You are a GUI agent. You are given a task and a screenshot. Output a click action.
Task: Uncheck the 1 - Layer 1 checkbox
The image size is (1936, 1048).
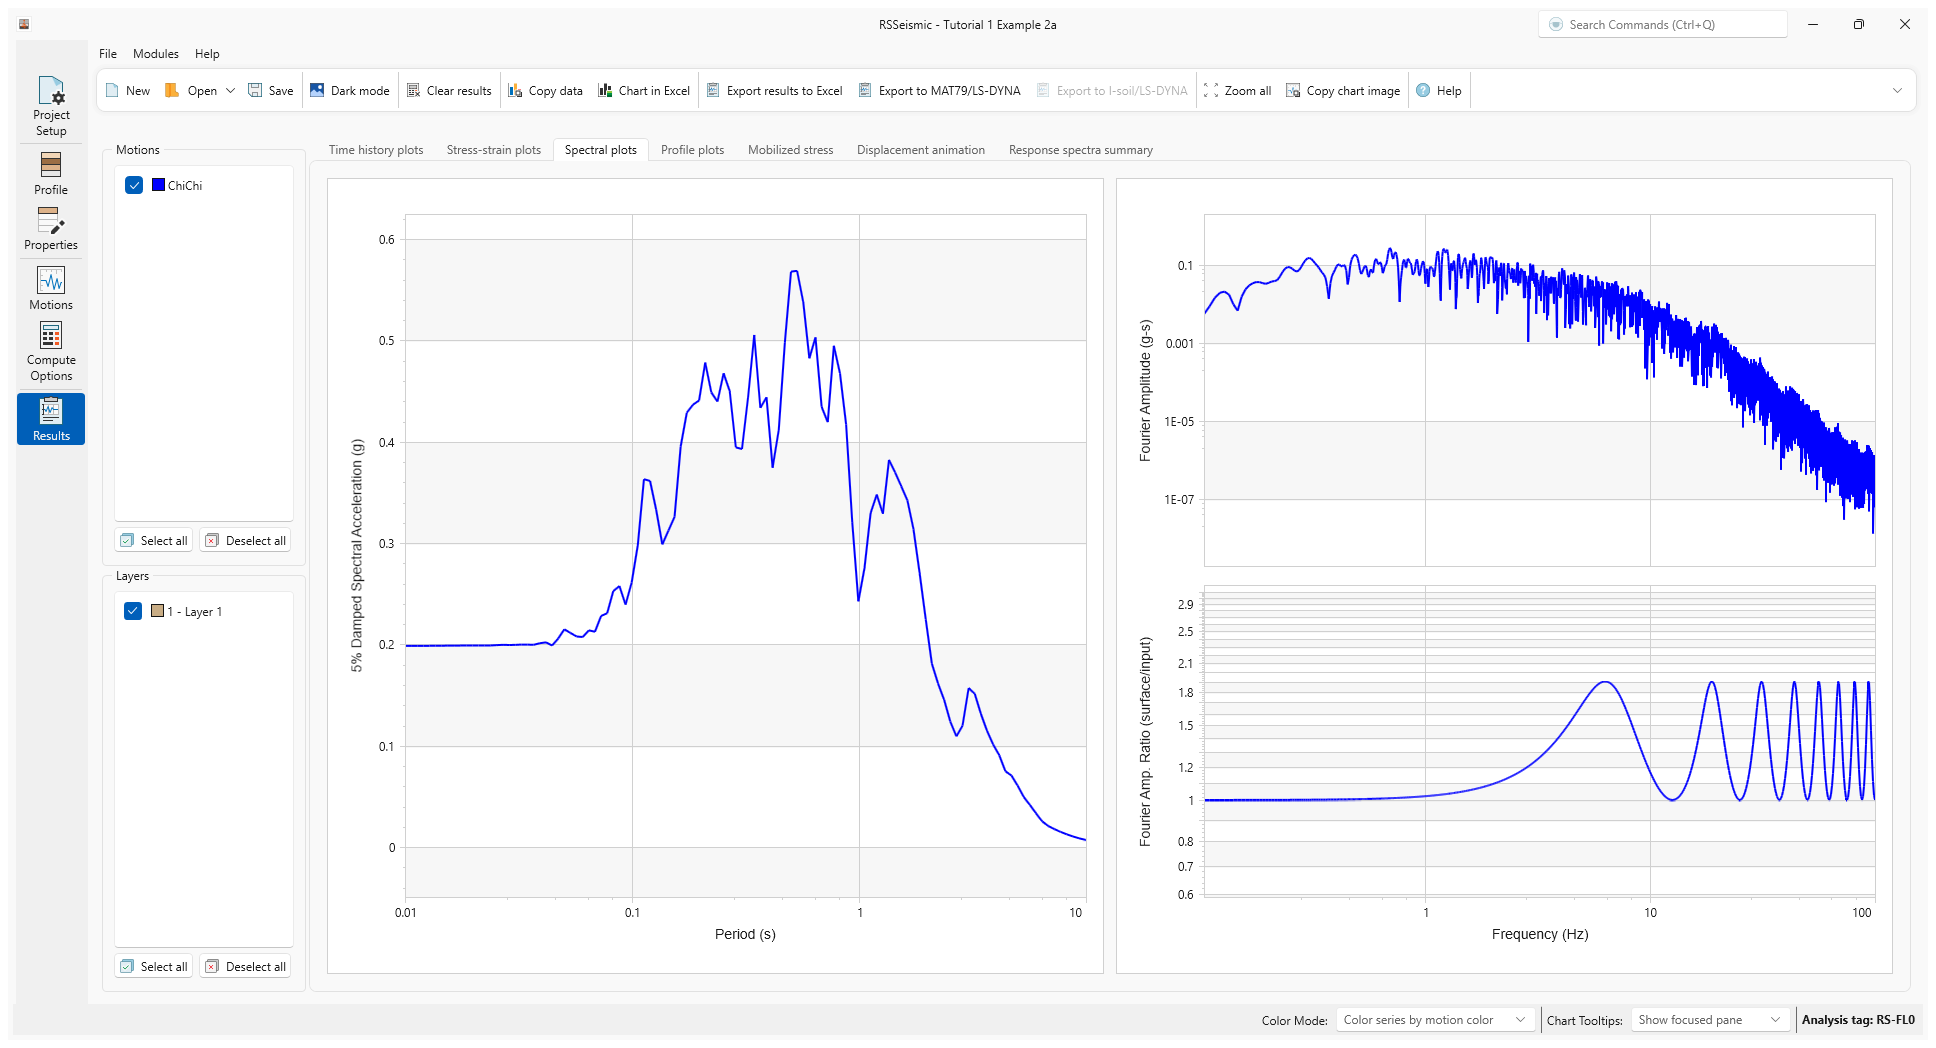click(133, 611)
